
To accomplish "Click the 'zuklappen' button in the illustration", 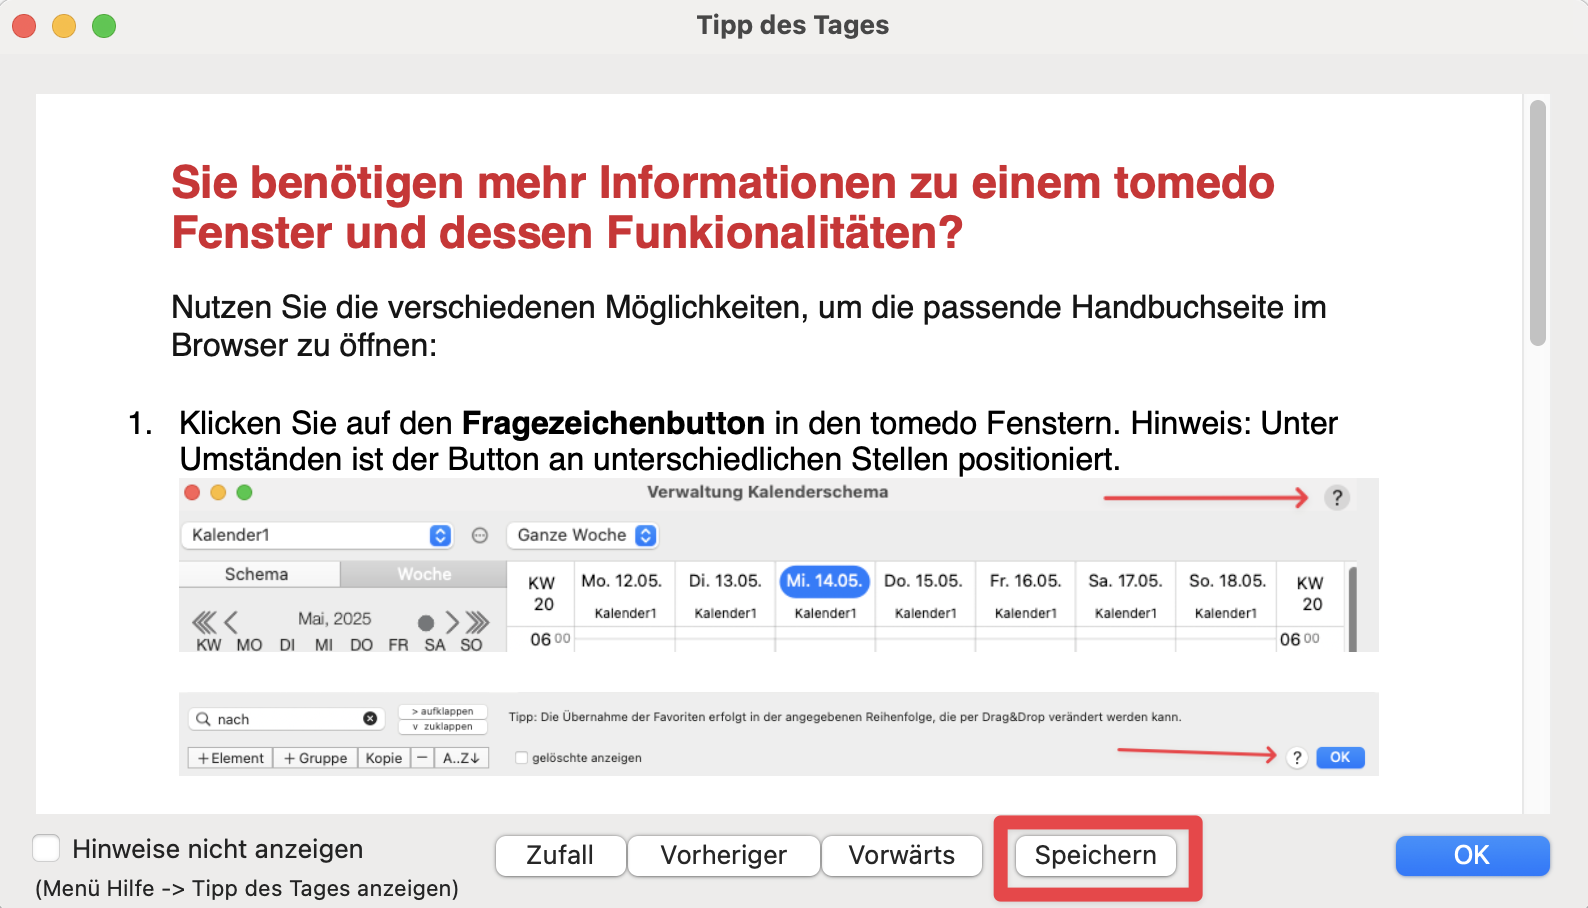I will click(x=442, y=727).
